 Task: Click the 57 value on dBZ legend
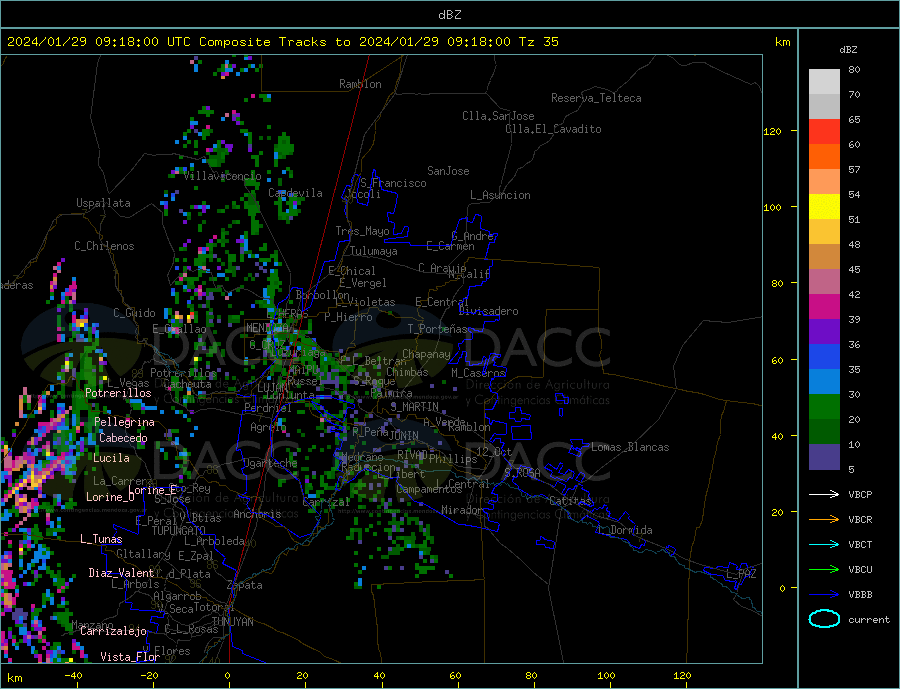click(854, 169)
